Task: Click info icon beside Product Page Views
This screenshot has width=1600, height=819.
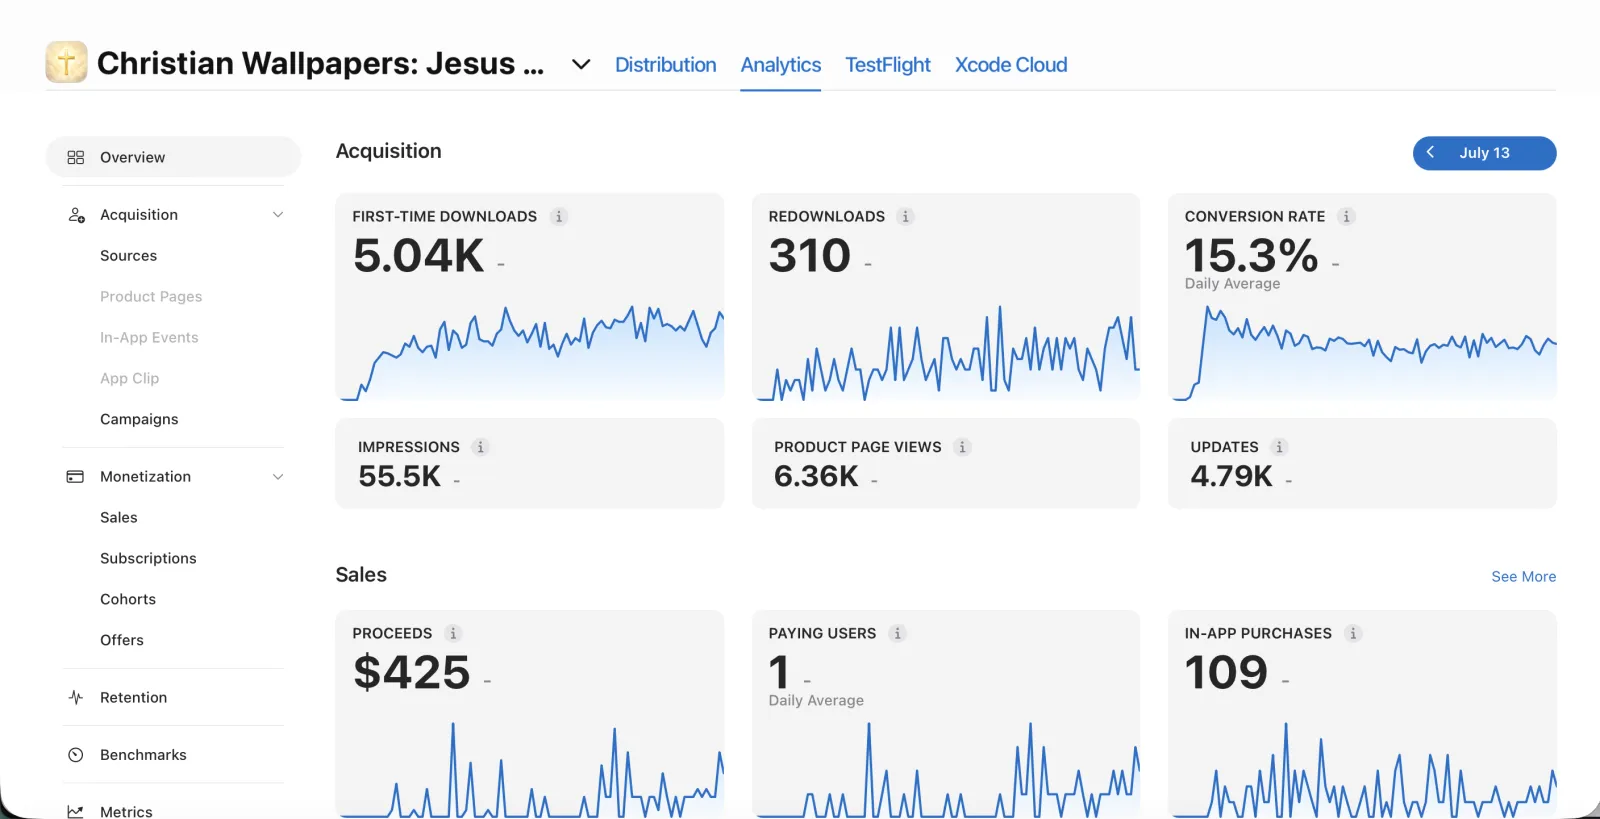Action: 962,447
